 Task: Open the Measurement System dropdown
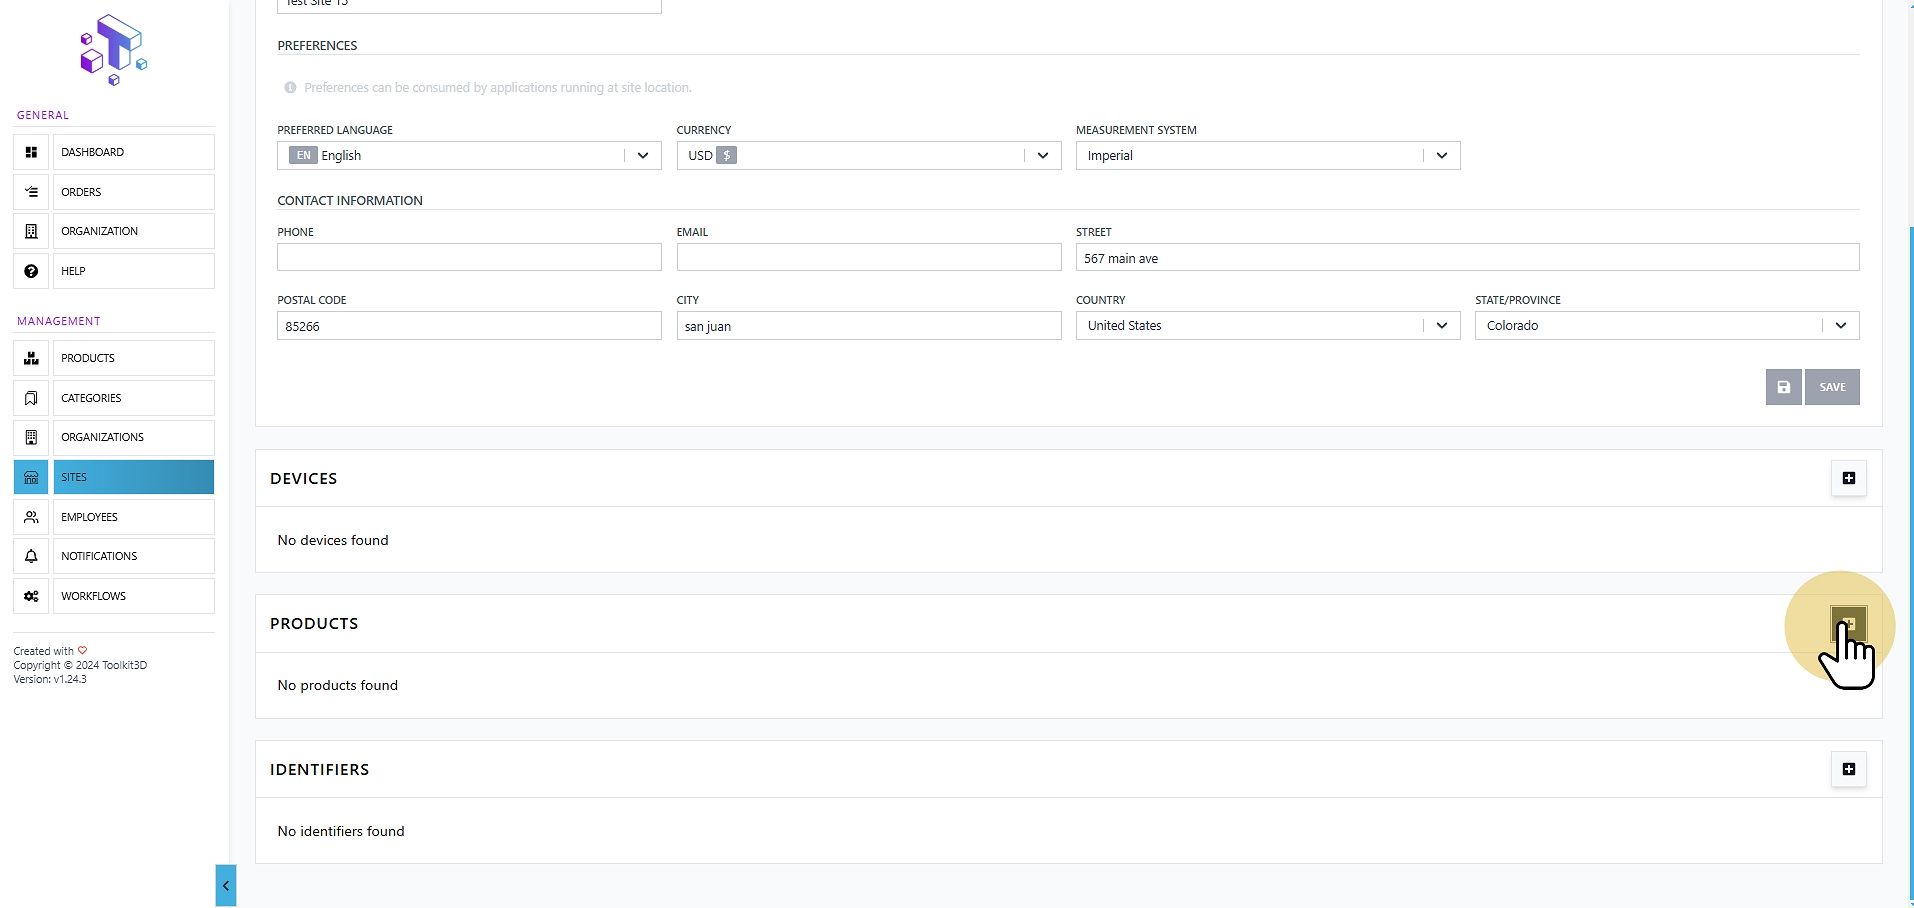coord(1267,155)
